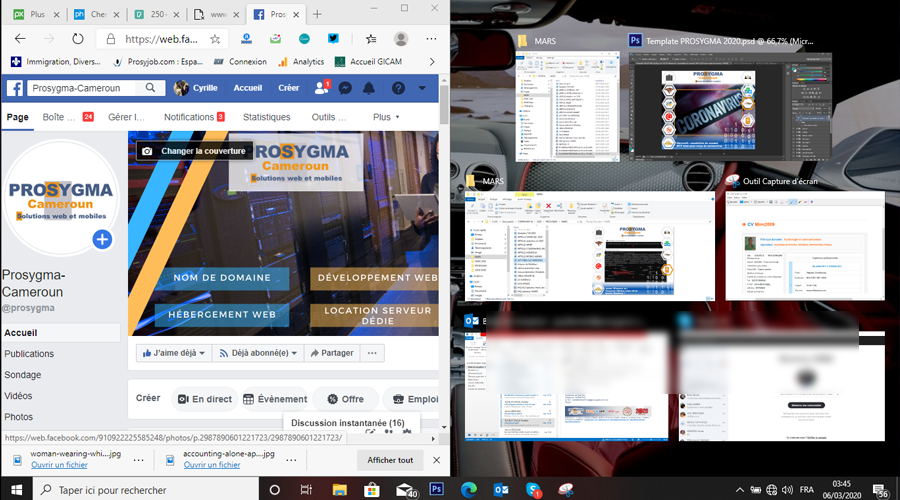Open the Statistiques page tab

266,117
